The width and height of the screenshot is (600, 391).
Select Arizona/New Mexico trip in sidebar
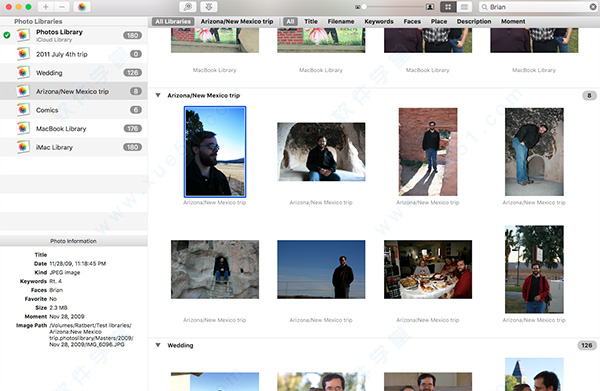click(73, 91)
